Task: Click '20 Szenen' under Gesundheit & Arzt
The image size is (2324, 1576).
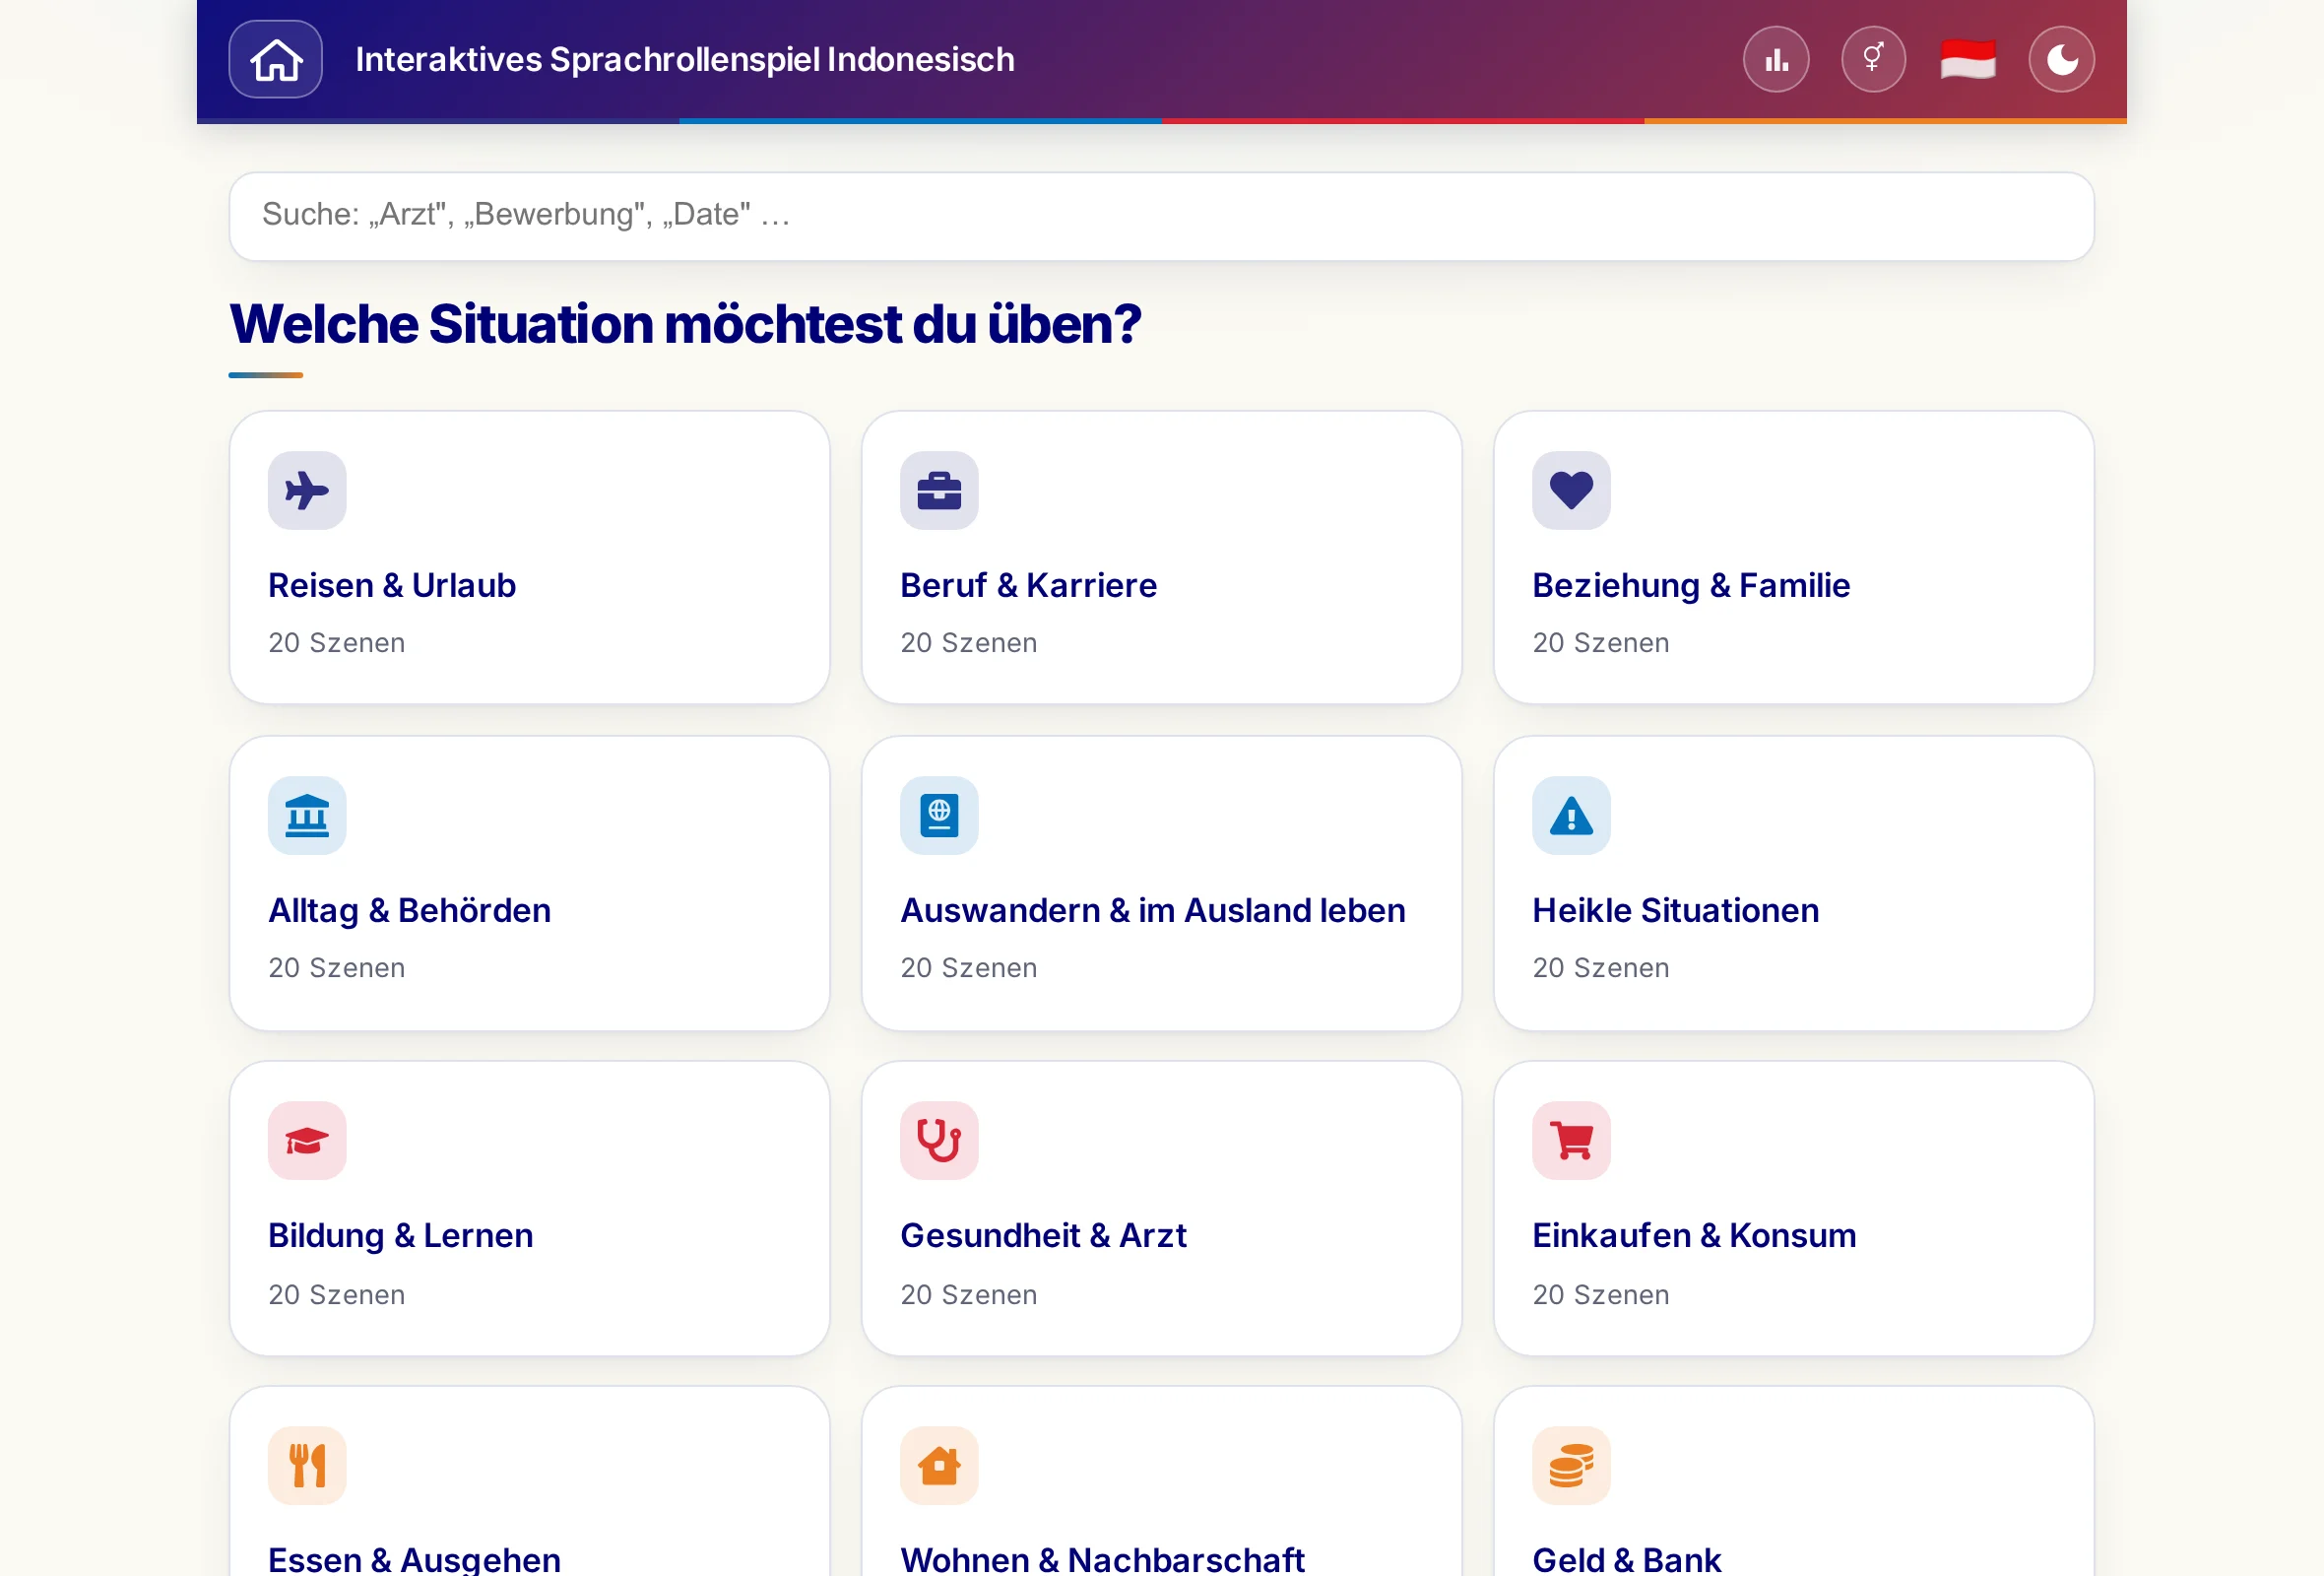Action: point(968,1295)
